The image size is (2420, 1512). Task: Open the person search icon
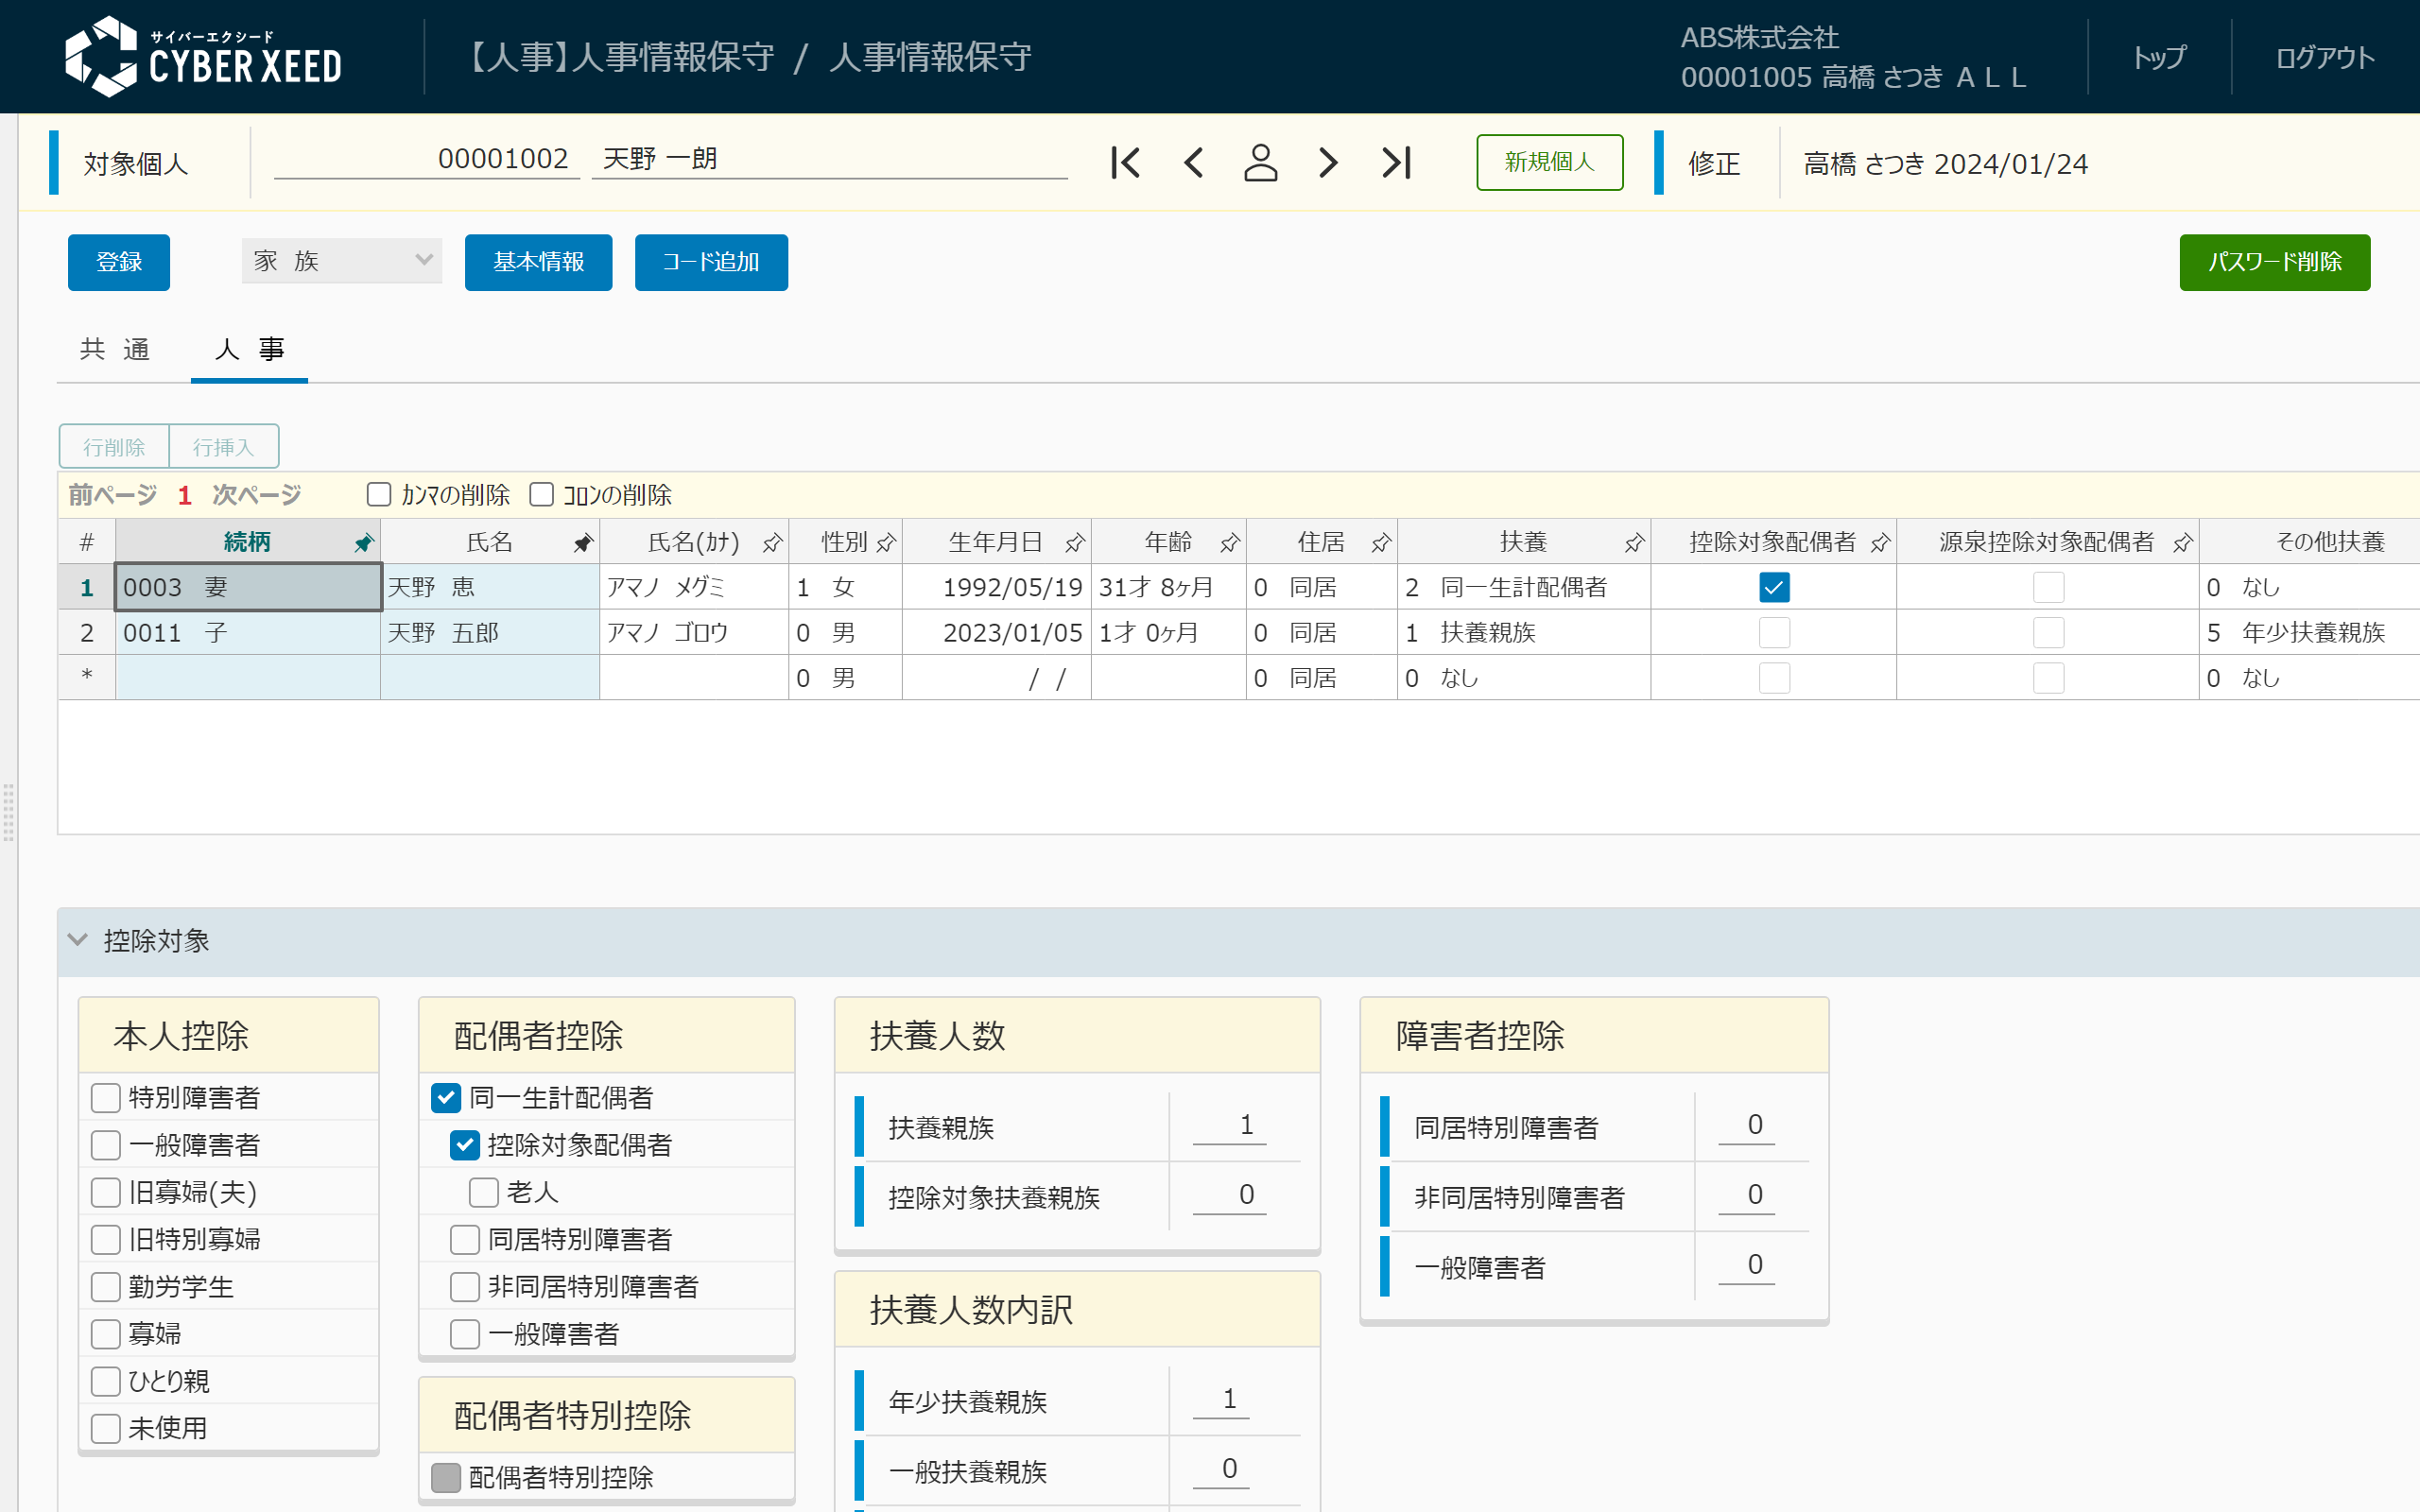pyautogui.click(x=1260, y=163)
